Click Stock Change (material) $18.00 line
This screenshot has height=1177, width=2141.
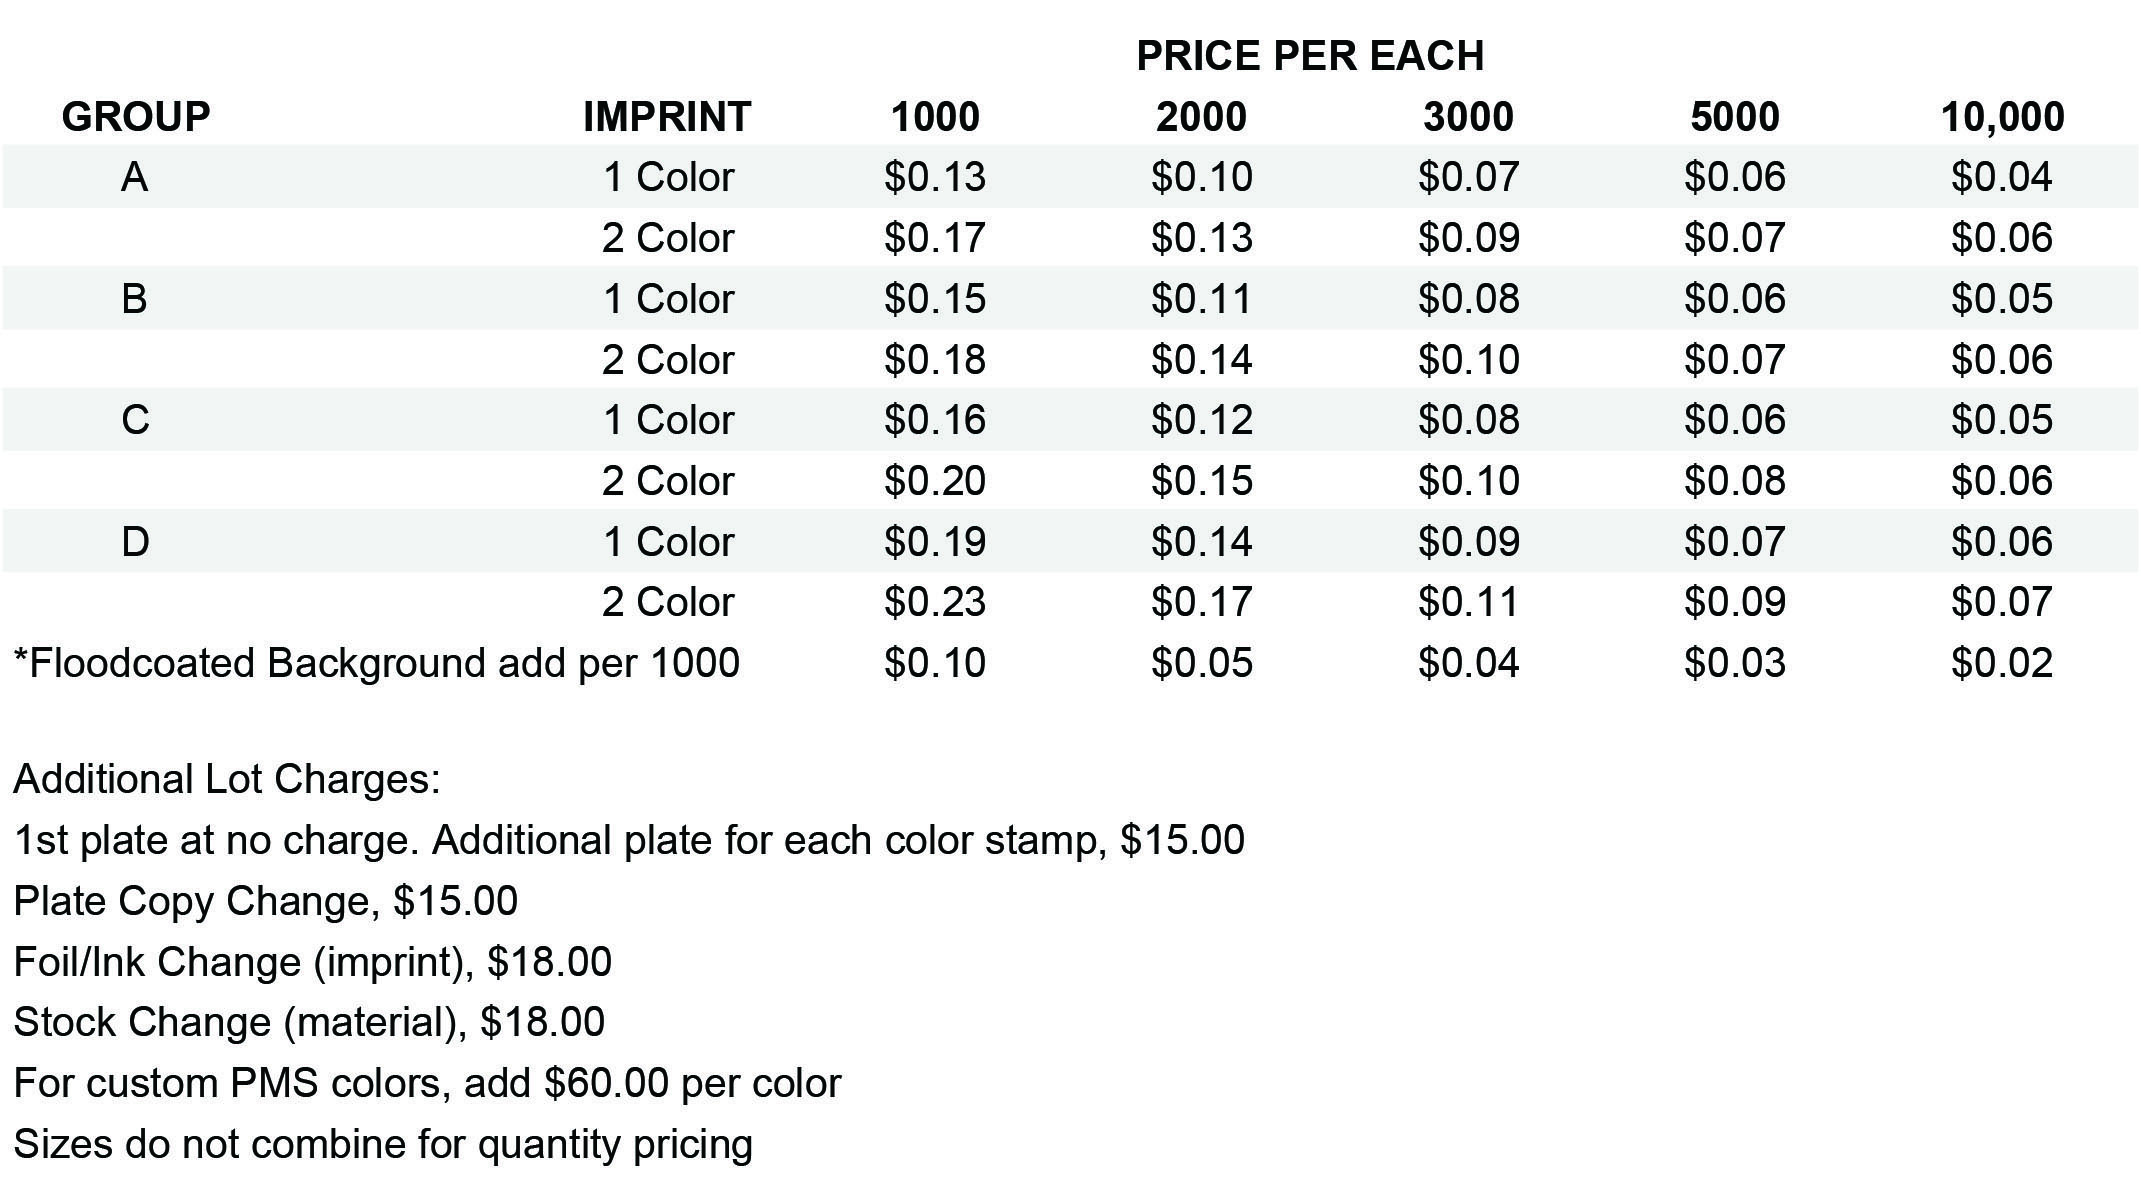coord(309,1022)
